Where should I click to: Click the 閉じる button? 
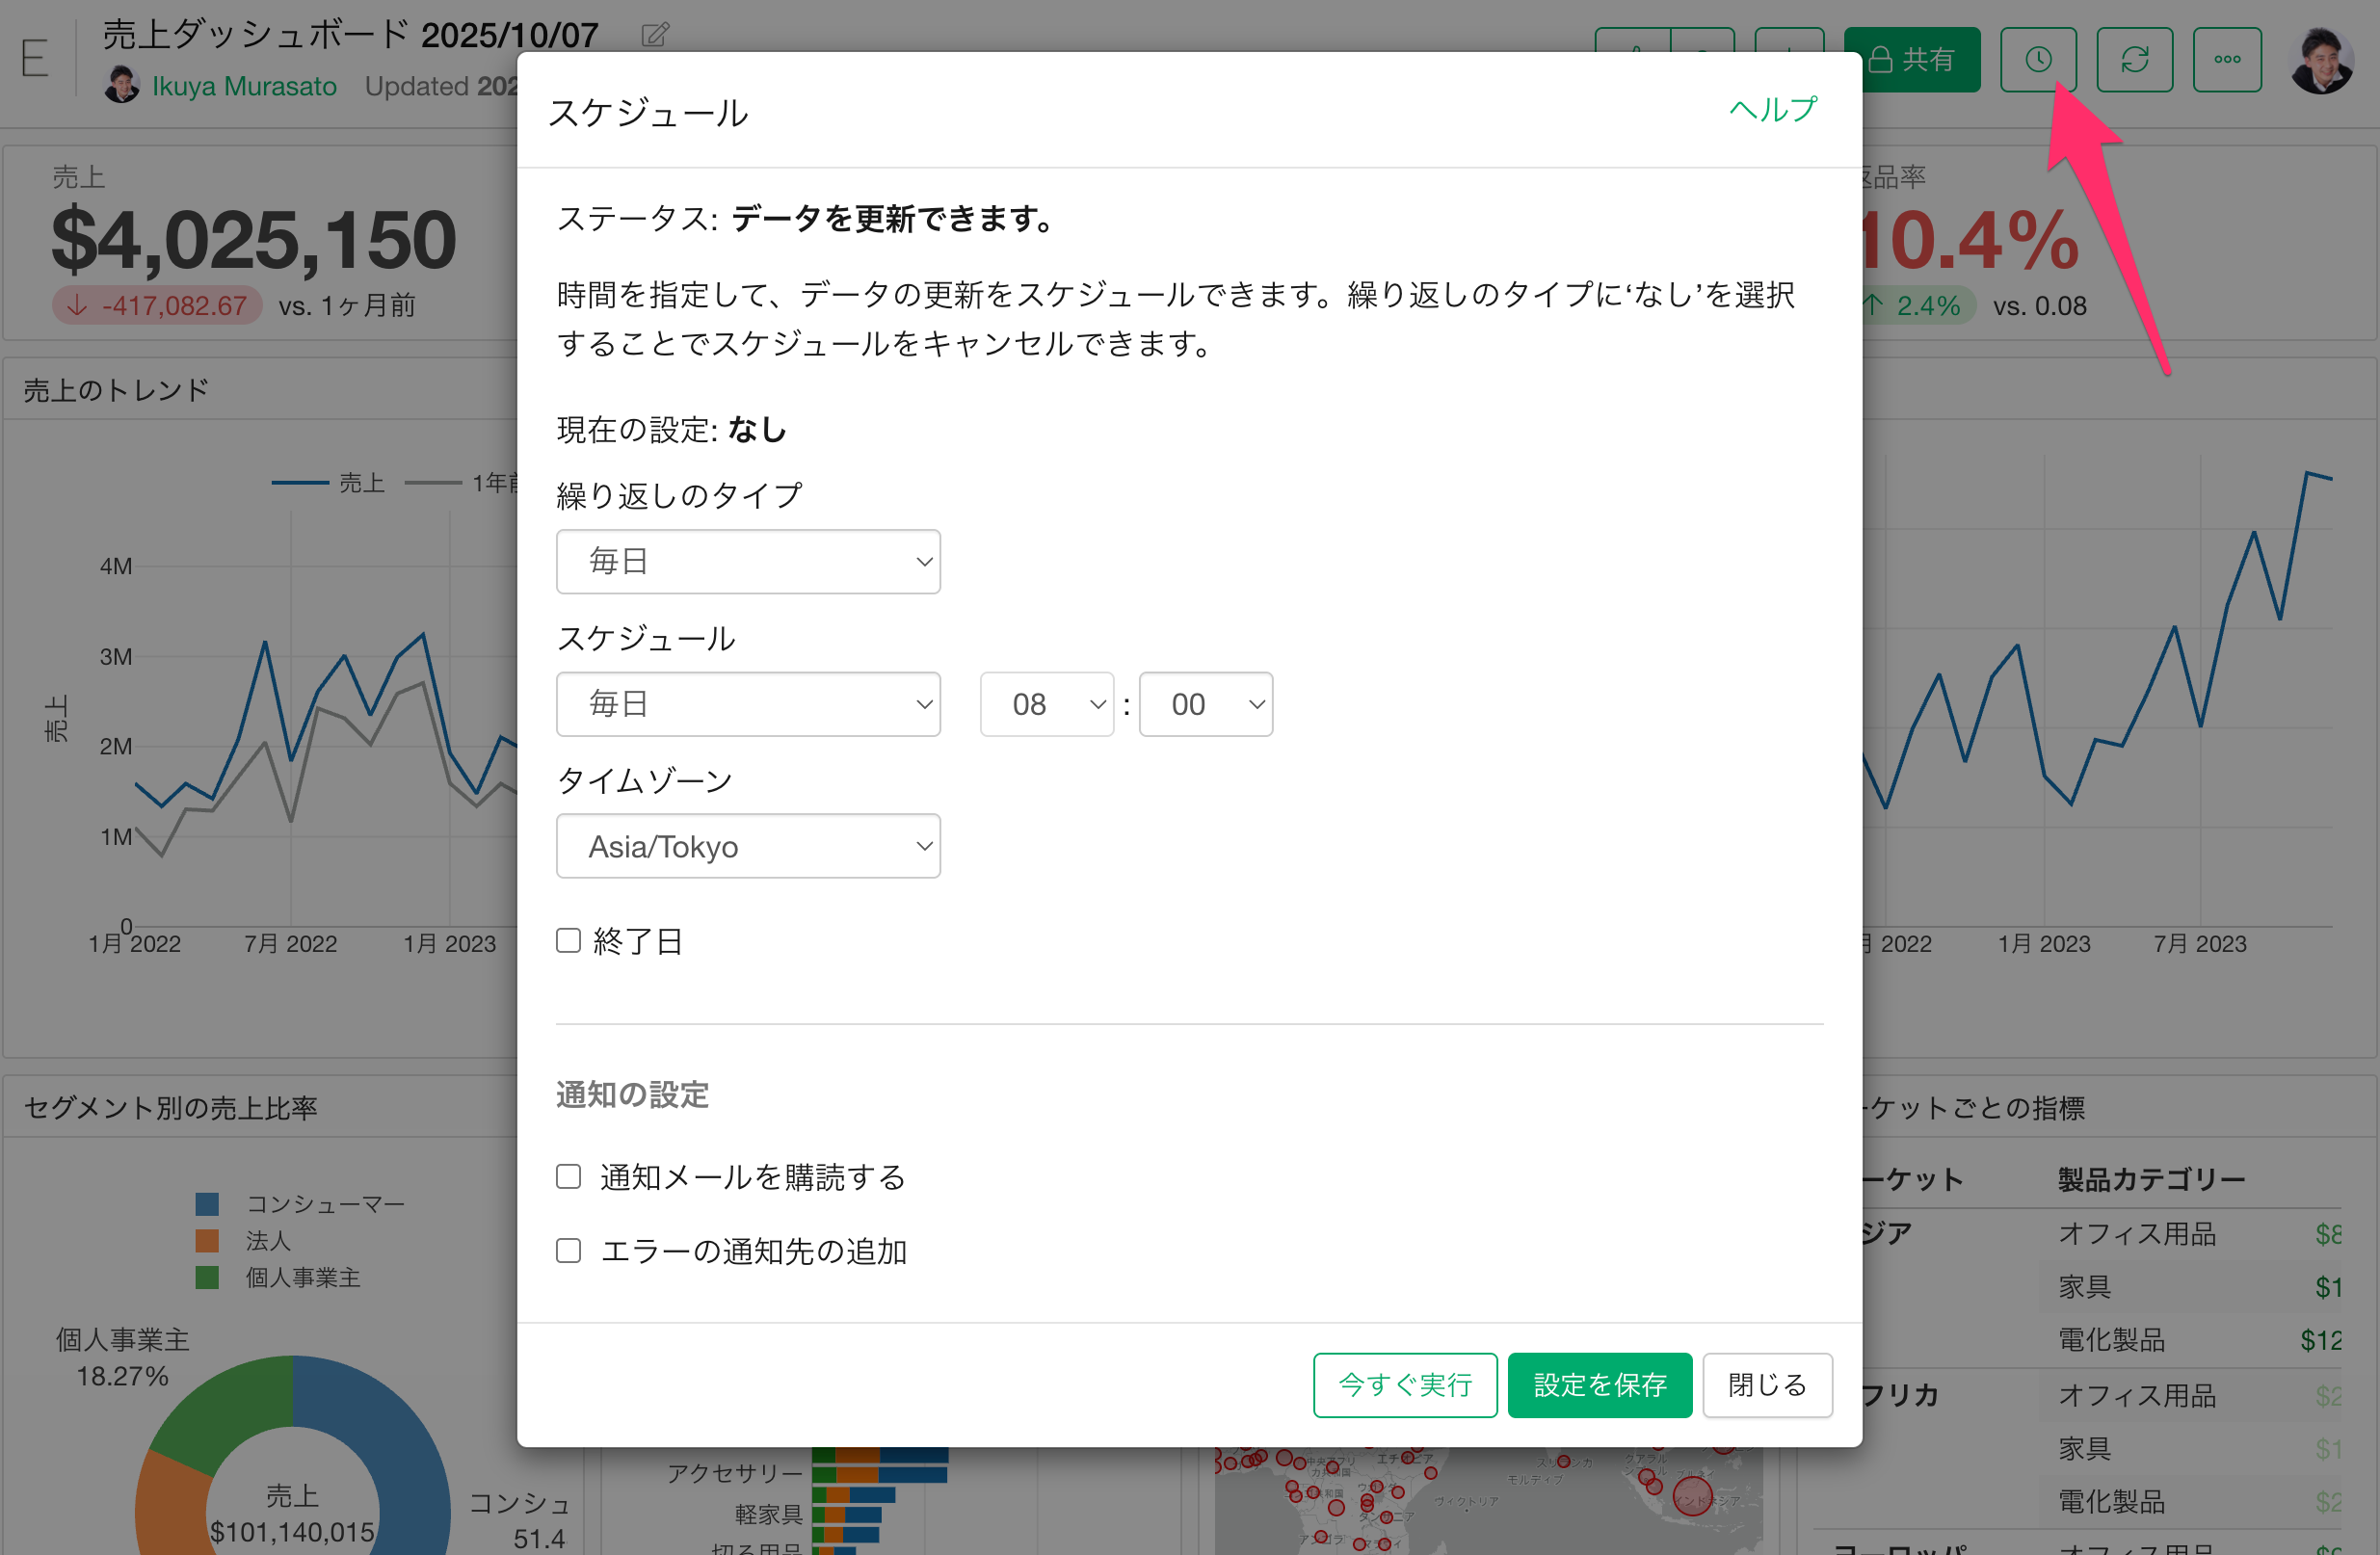coord(1766,1384)
